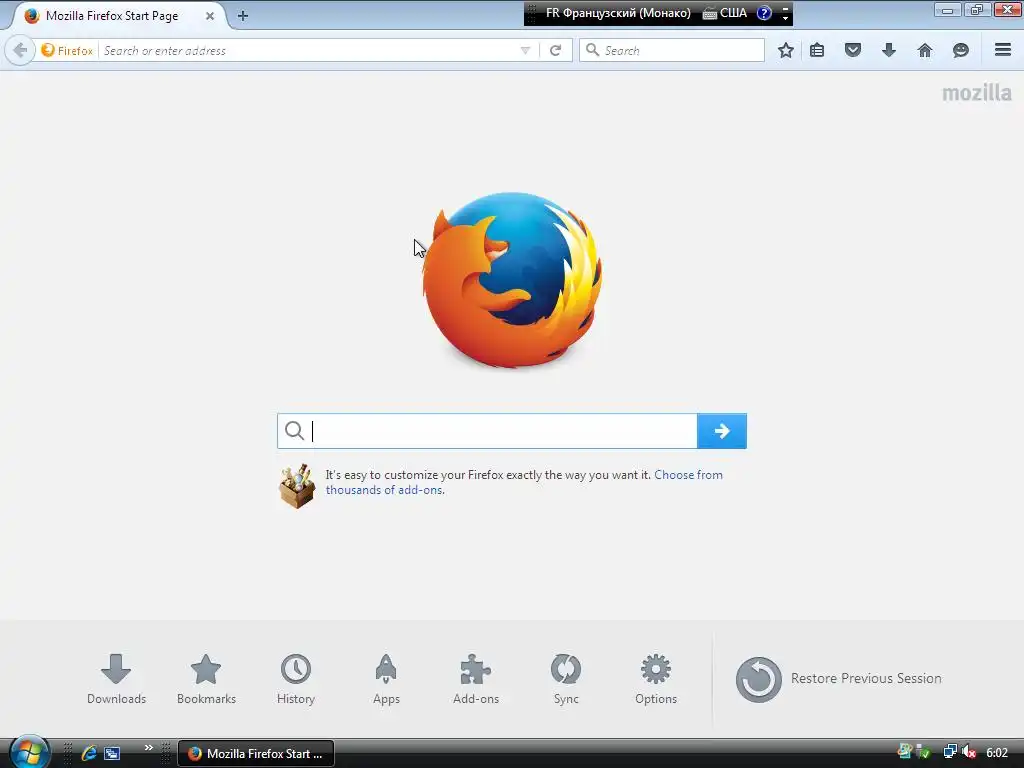Expand the address bar history dropdown
Image resolution: width=1024 pixels, height=768 pixels.
tap(525, 50)
